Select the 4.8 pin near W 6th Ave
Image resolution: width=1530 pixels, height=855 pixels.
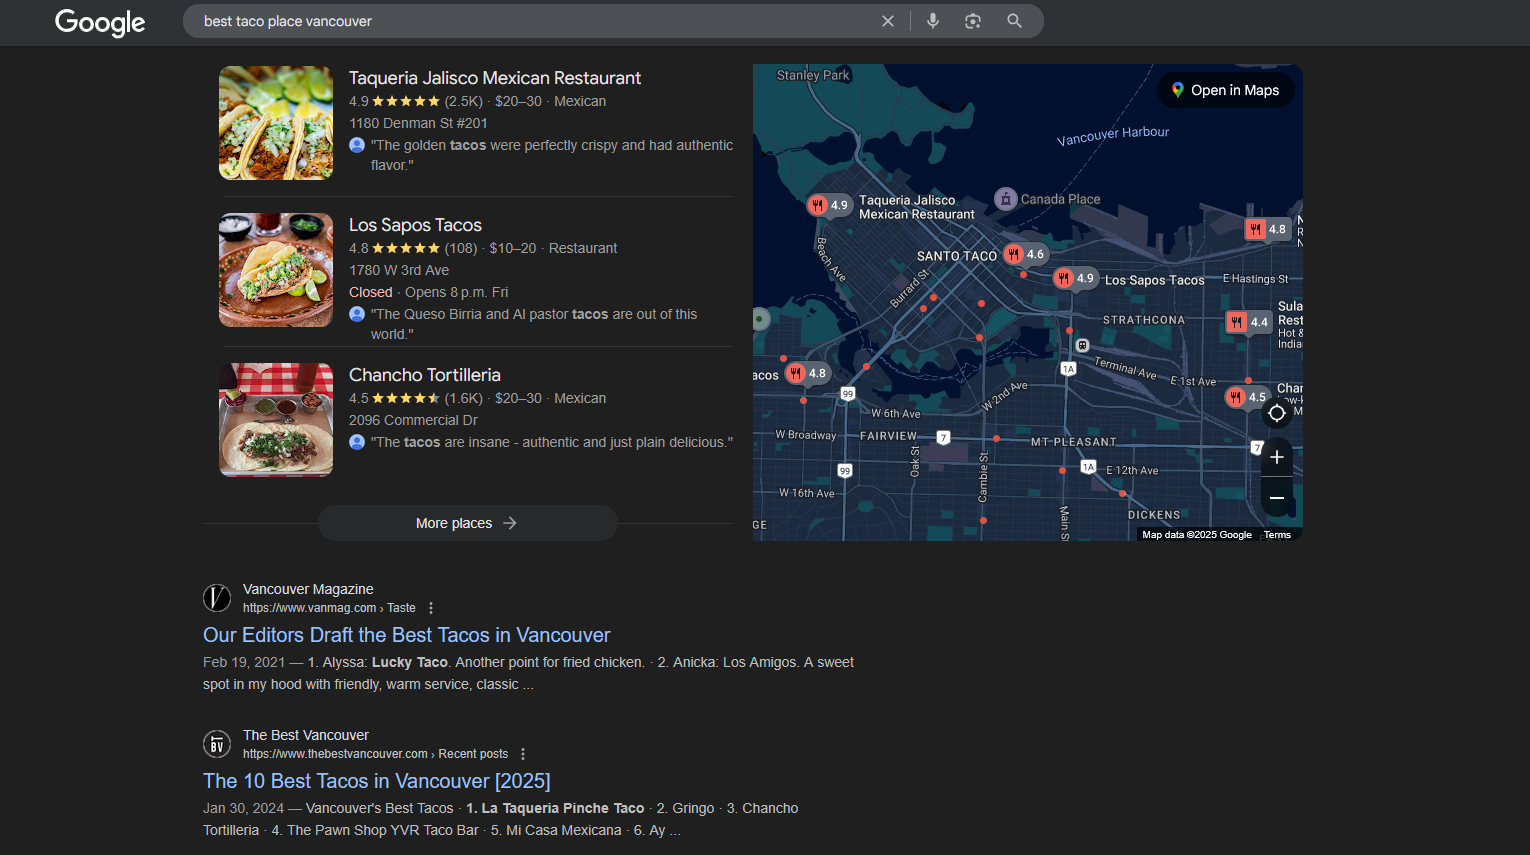(807, 373)
